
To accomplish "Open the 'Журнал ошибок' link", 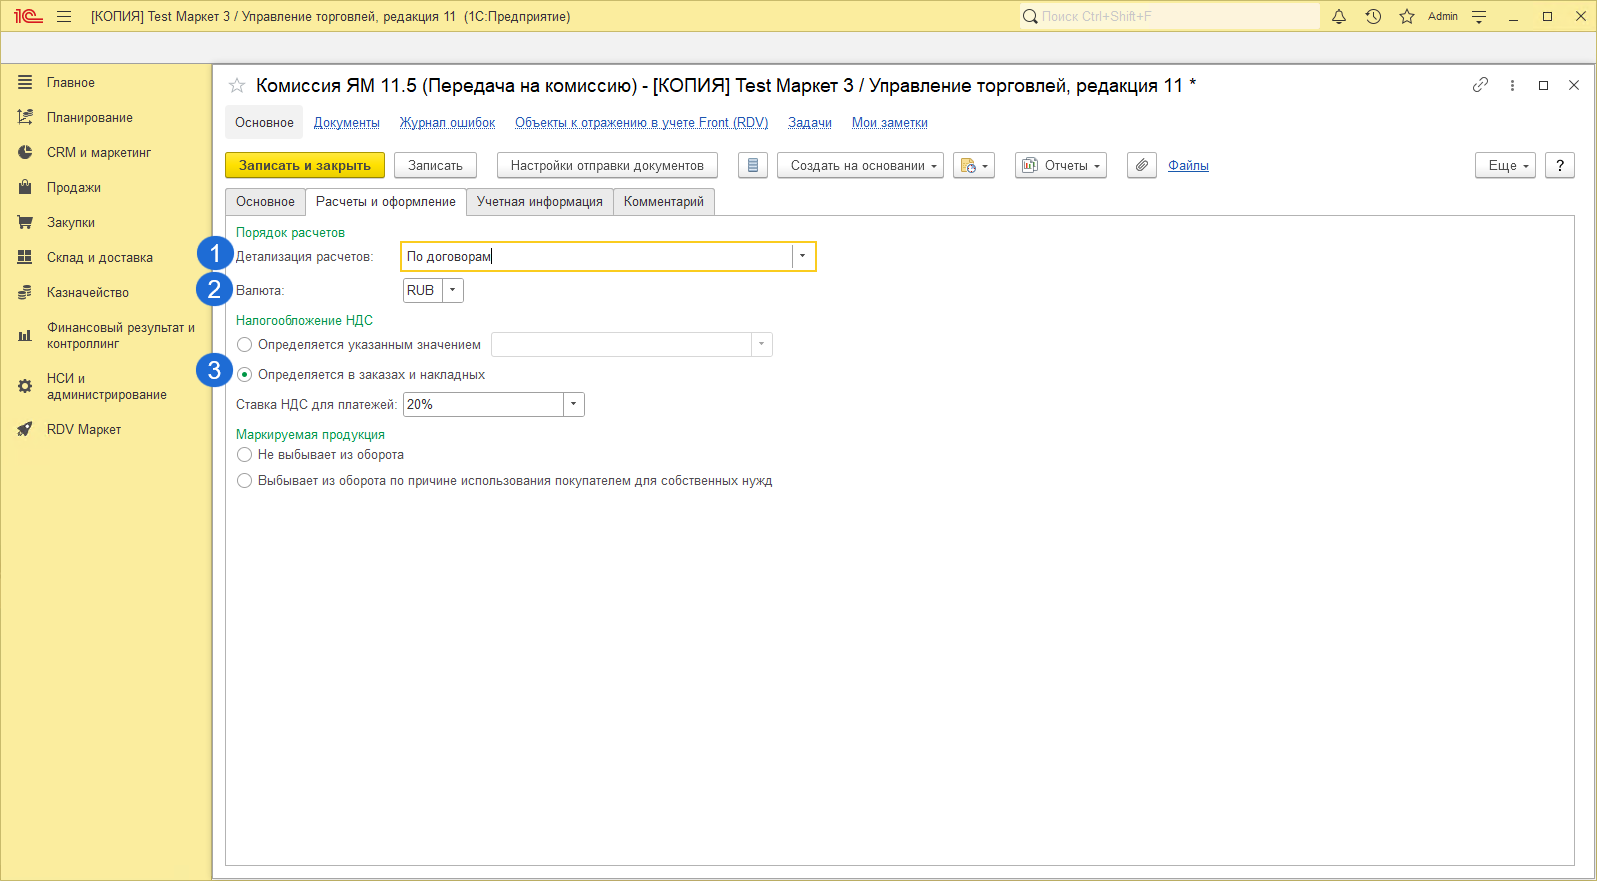I will pyautogui.click(x=448, y=123).
